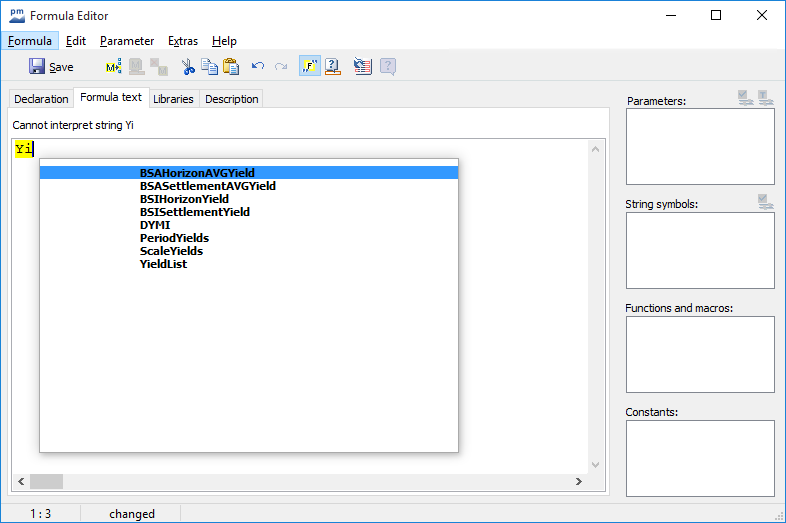Screen dimensions: 786x523
Task: Click the Save toolbar button
Action: click(51, 67)
